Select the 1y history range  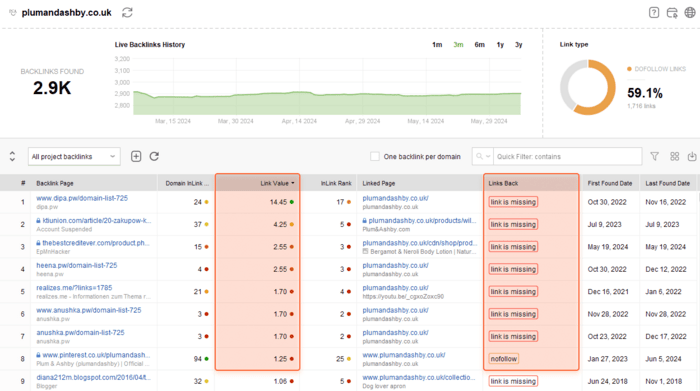pos(500,45)
